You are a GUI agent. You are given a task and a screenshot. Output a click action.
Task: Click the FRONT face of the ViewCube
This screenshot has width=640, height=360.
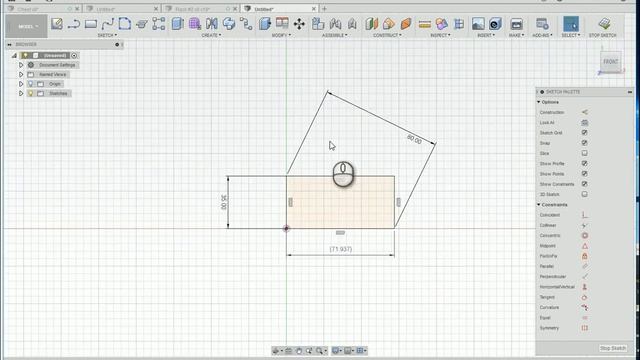click(611, 62)
